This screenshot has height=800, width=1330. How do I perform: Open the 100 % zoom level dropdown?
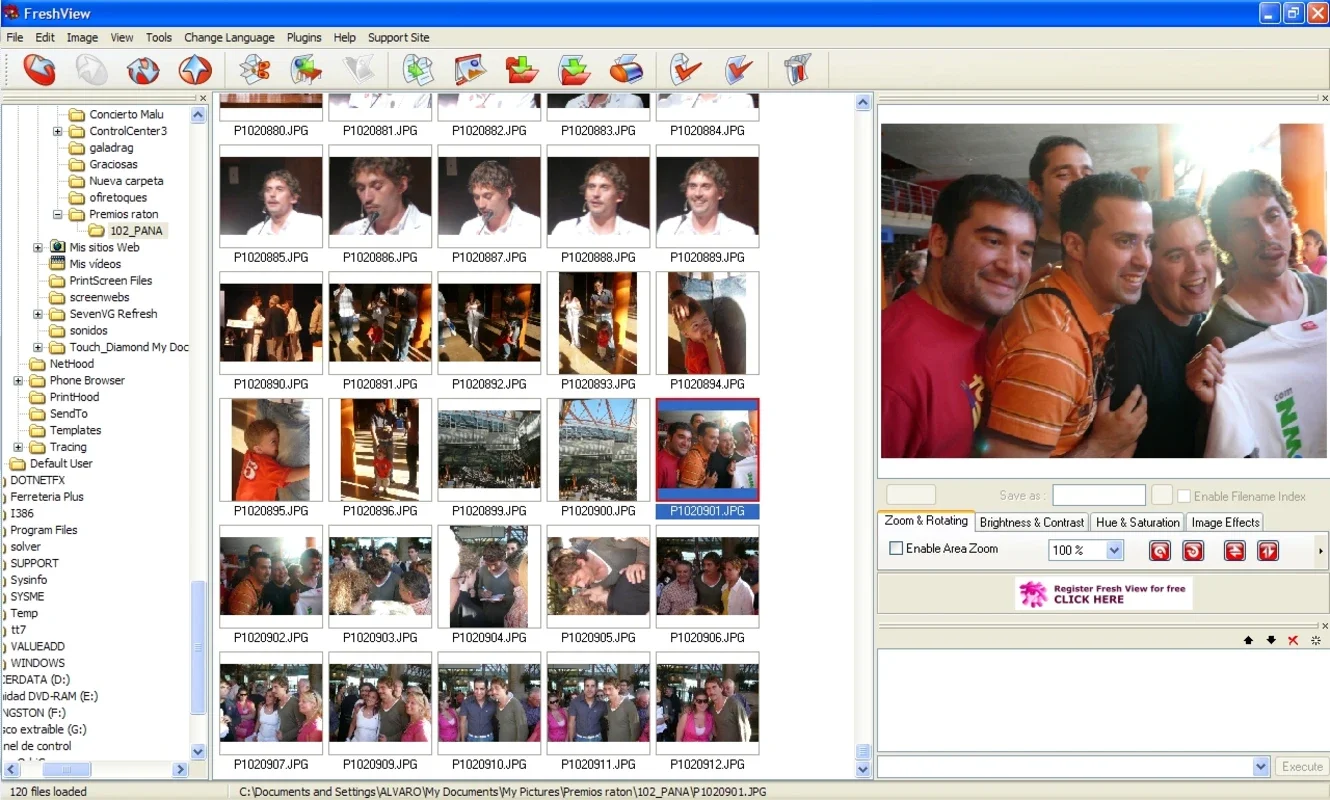coord(1114,550)
